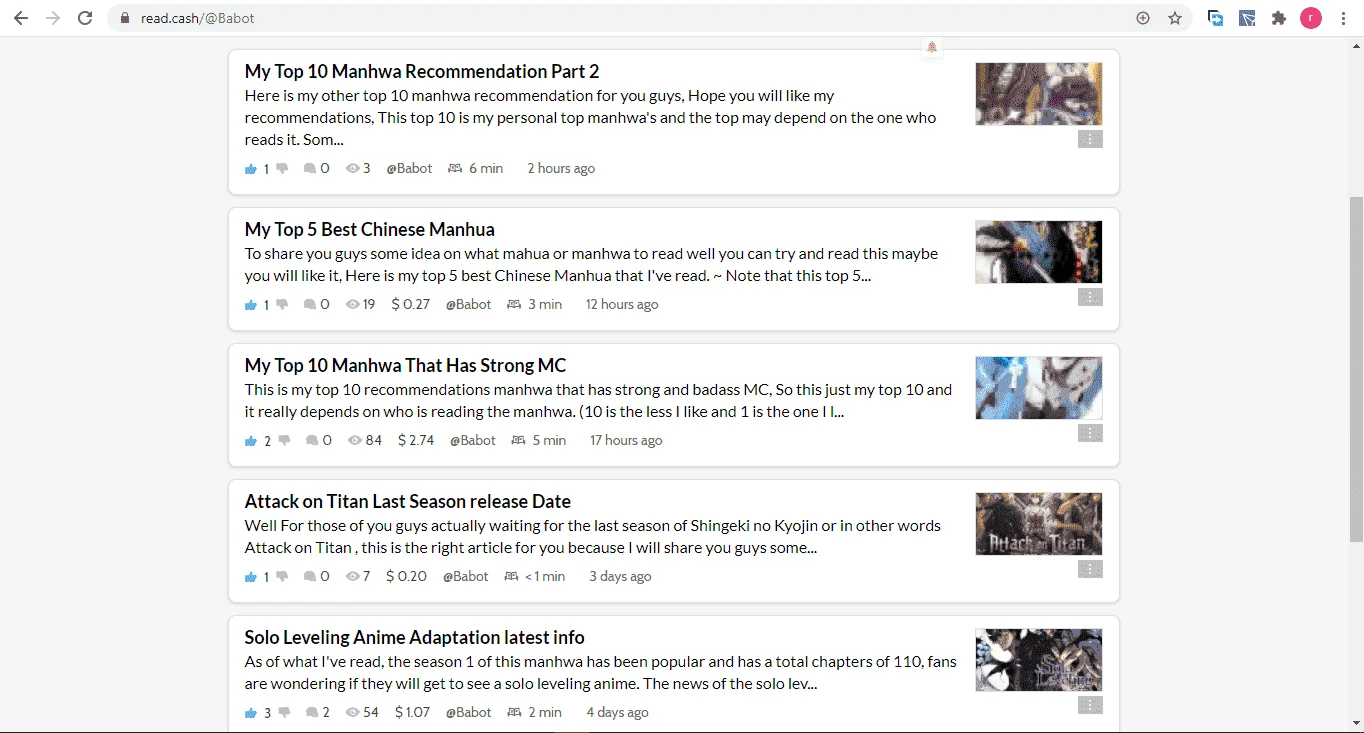Open options menu for 'Manhwa Recommendation Part 2' post
Screen dimensions: 1364x733
[x=1090, y=139]
